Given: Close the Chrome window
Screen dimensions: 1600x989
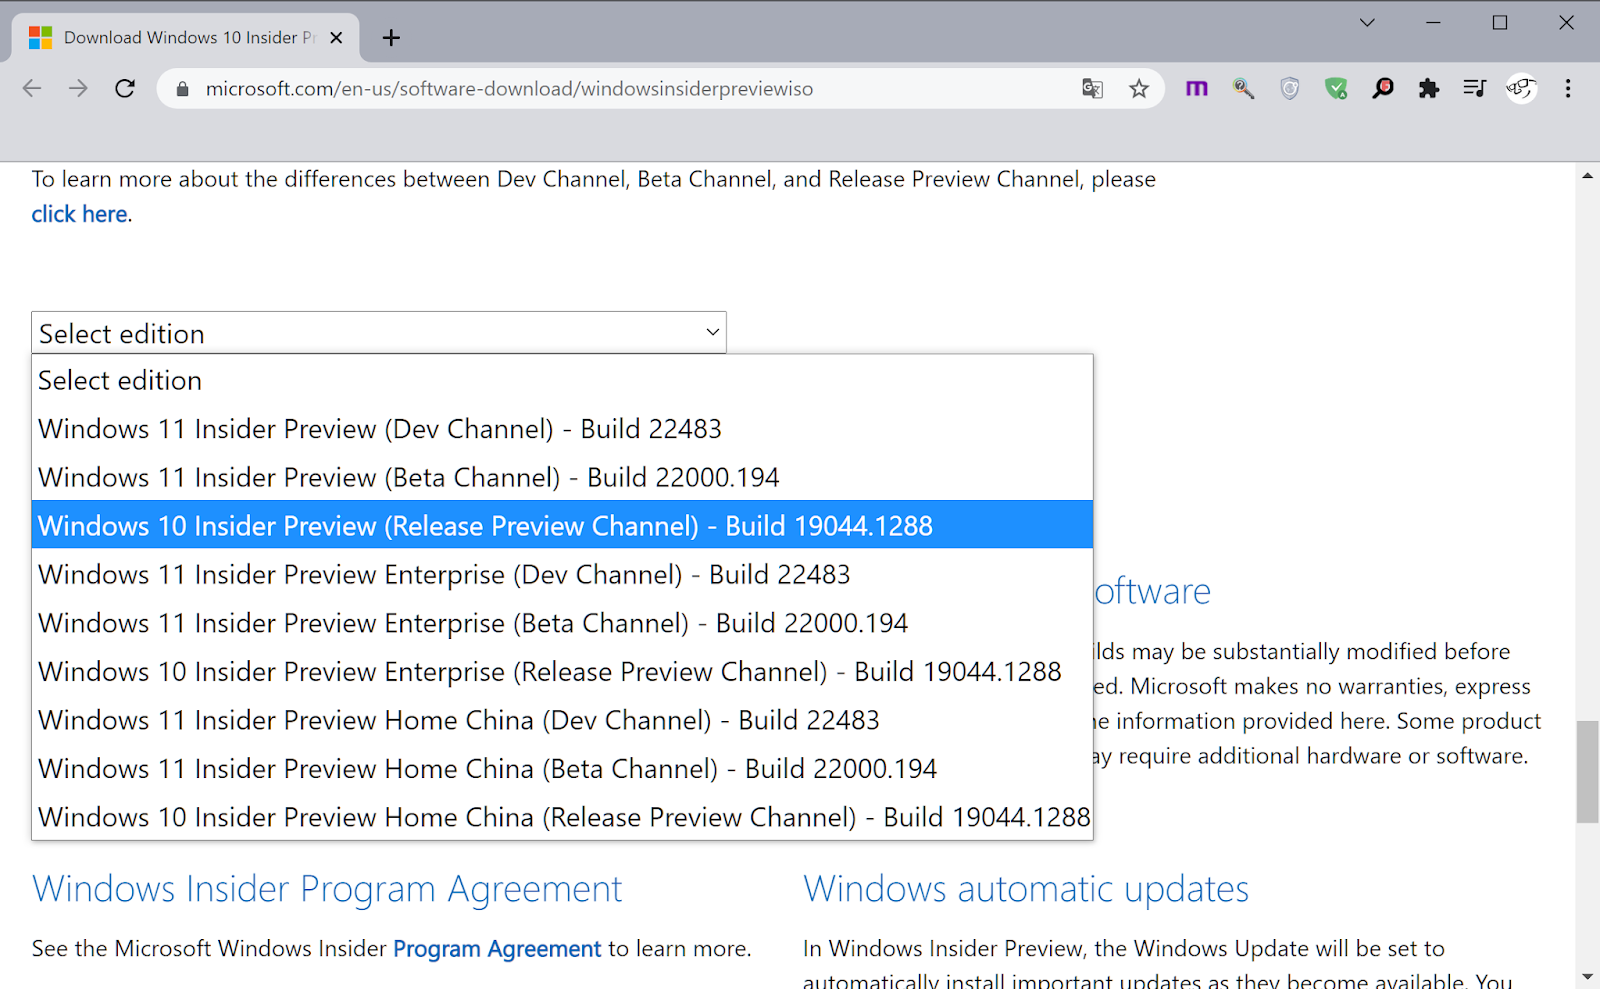Looking at the screenshot, I should coord(1566,22).
